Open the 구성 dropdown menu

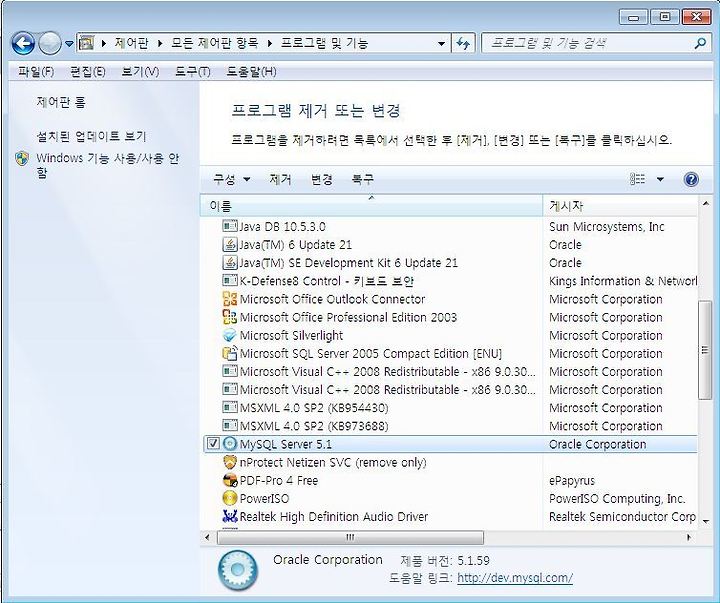(x=231, y=179)
